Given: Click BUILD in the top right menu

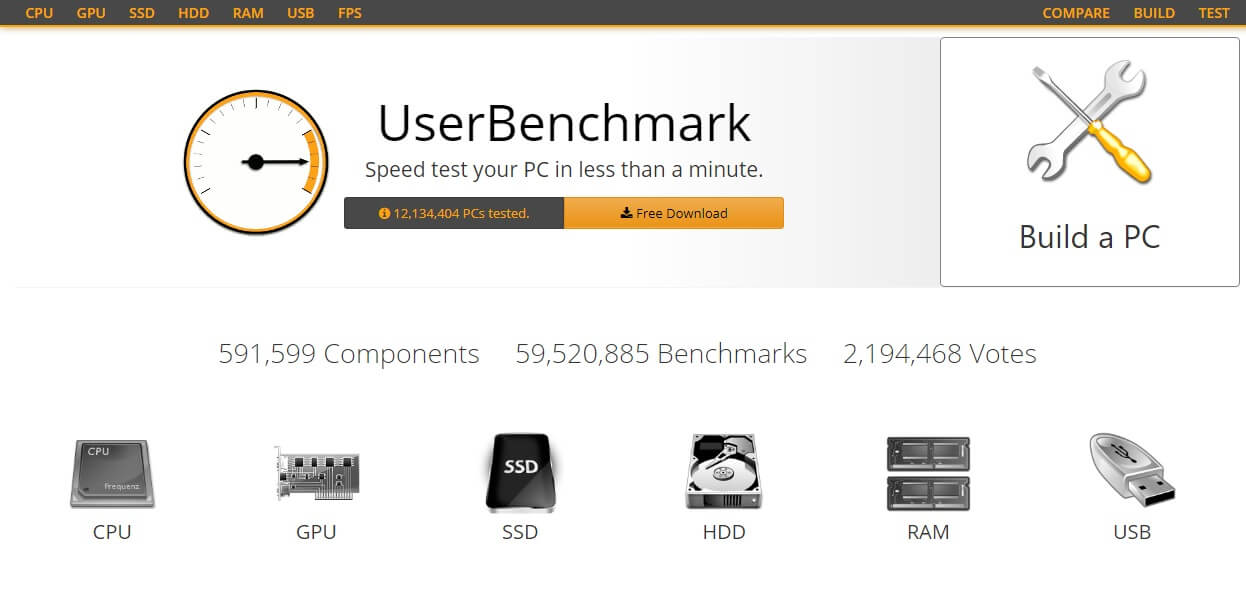Looking at the screenshot, I should (1154, 13).
